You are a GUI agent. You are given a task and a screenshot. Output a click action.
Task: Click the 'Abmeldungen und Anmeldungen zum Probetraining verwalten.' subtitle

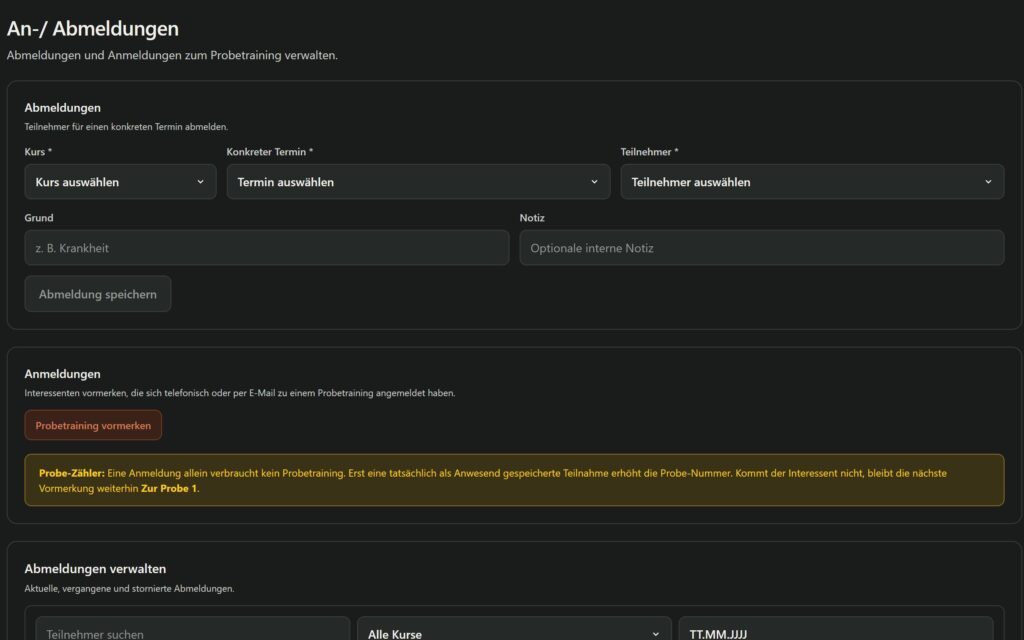click(x=172, y=56)
